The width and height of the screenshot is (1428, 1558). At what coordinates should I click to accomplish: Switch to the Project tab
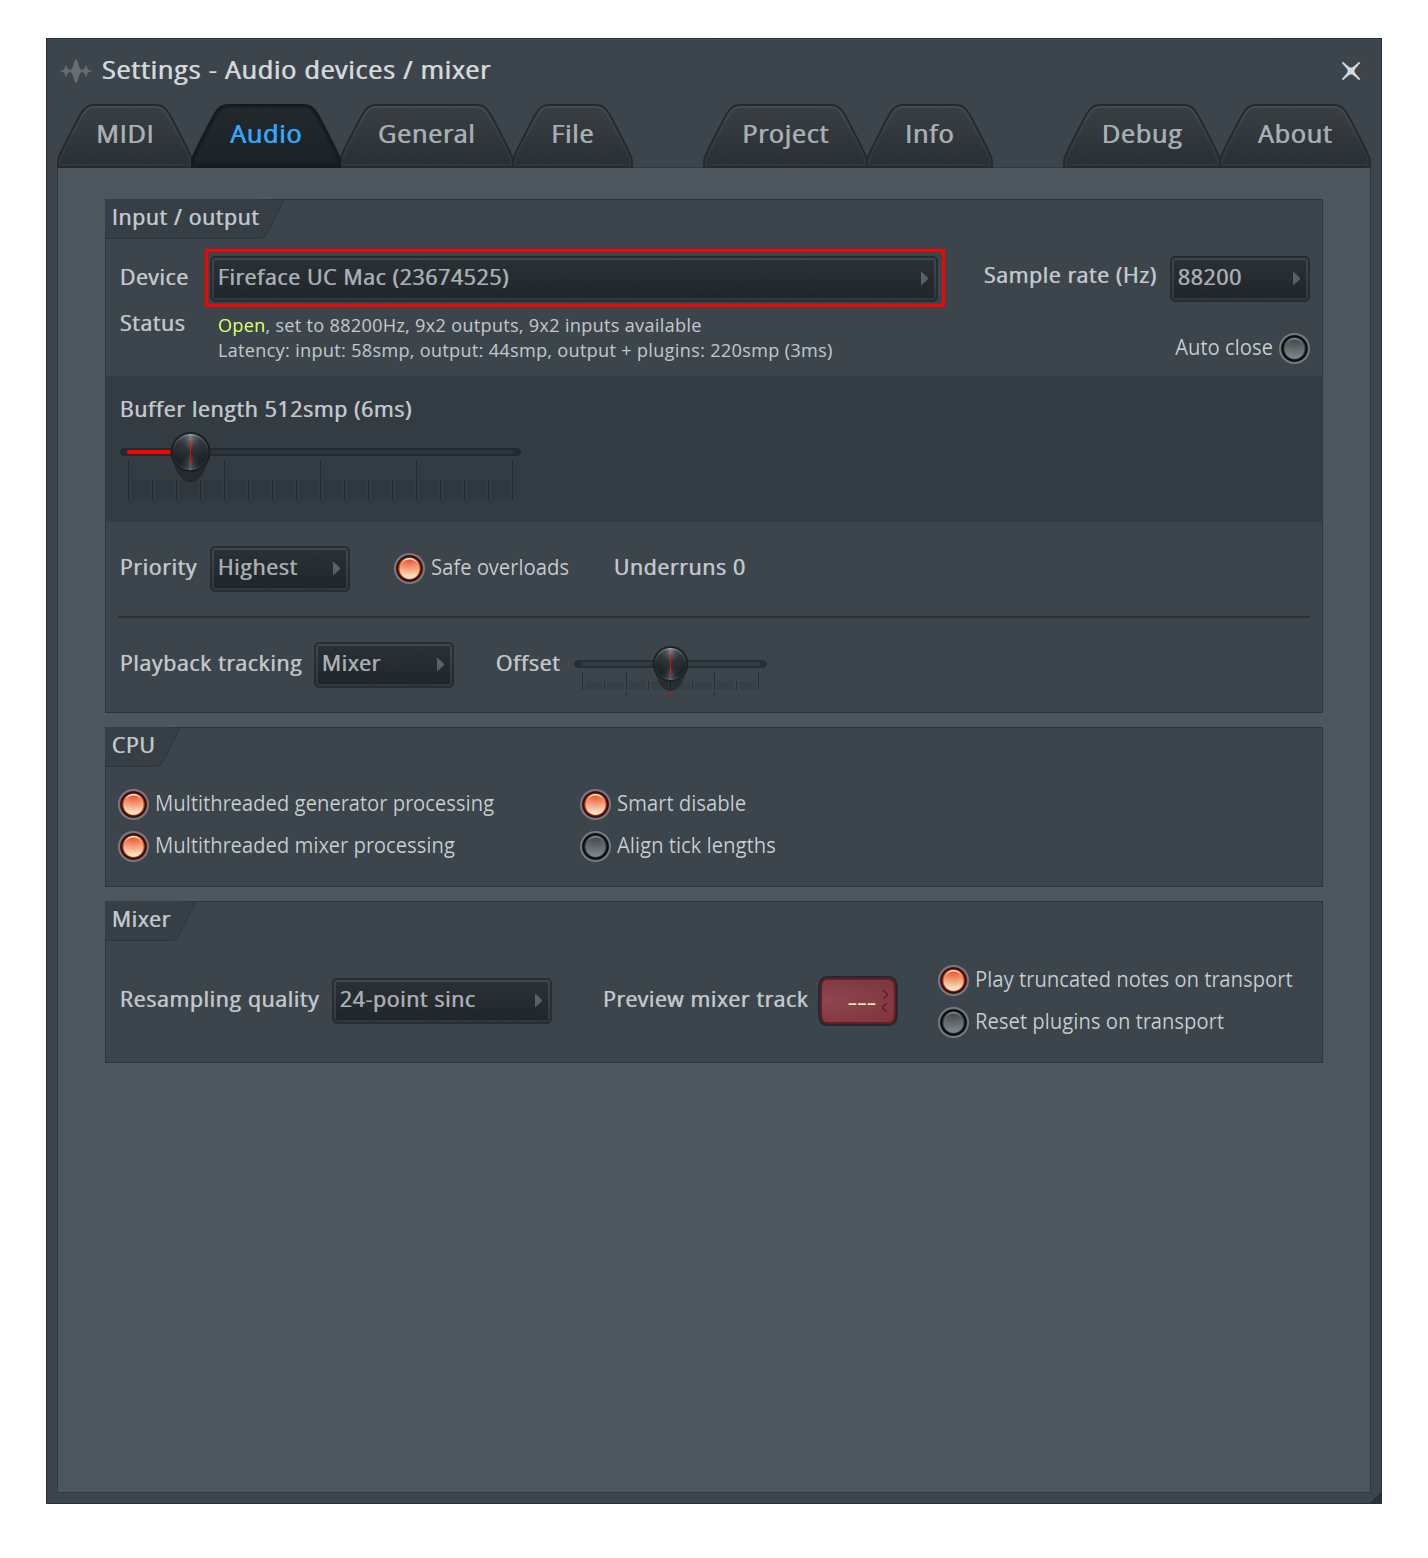click(x=785, y=135)
